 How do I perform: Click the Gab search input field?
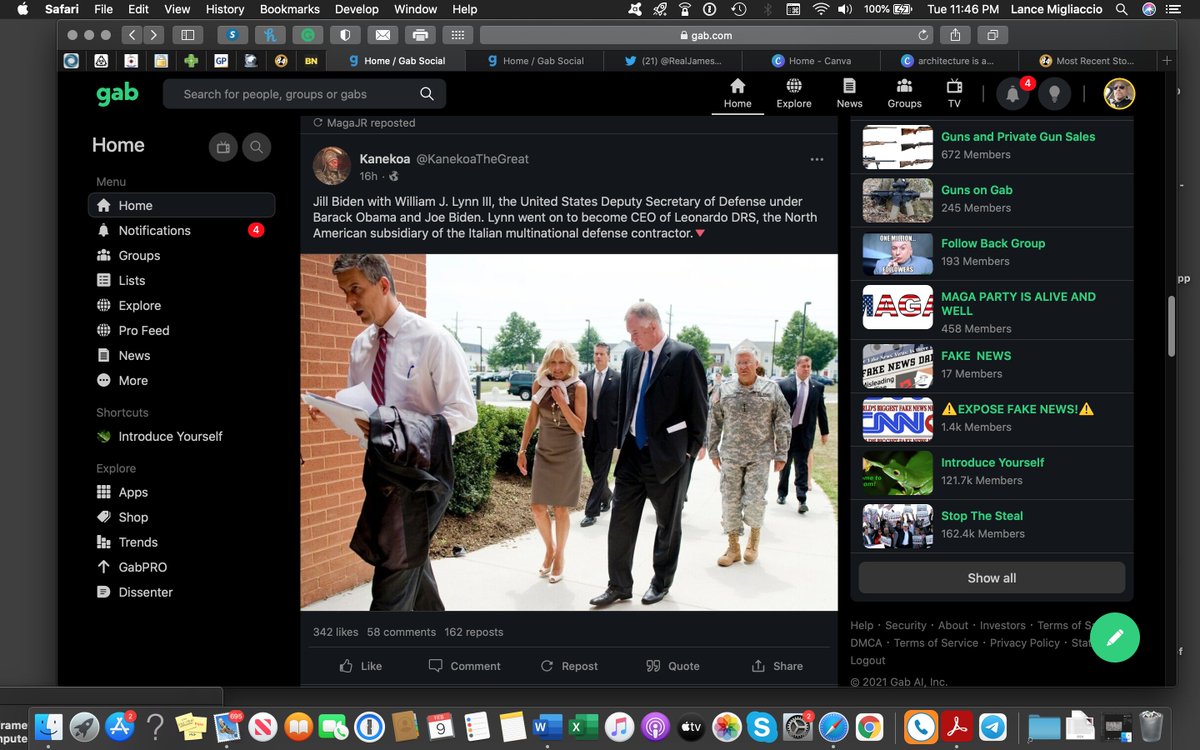tap(300, 94)
